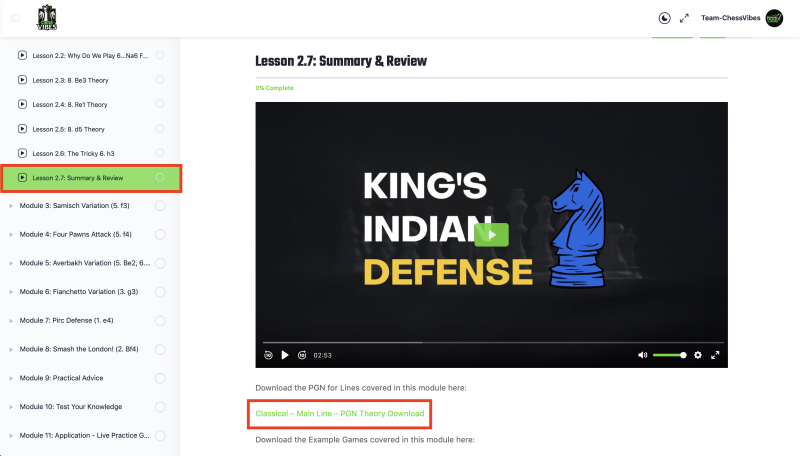Open the Chess Vibes logo home
This screenshot has height=456, width=800.
(48, 17)
